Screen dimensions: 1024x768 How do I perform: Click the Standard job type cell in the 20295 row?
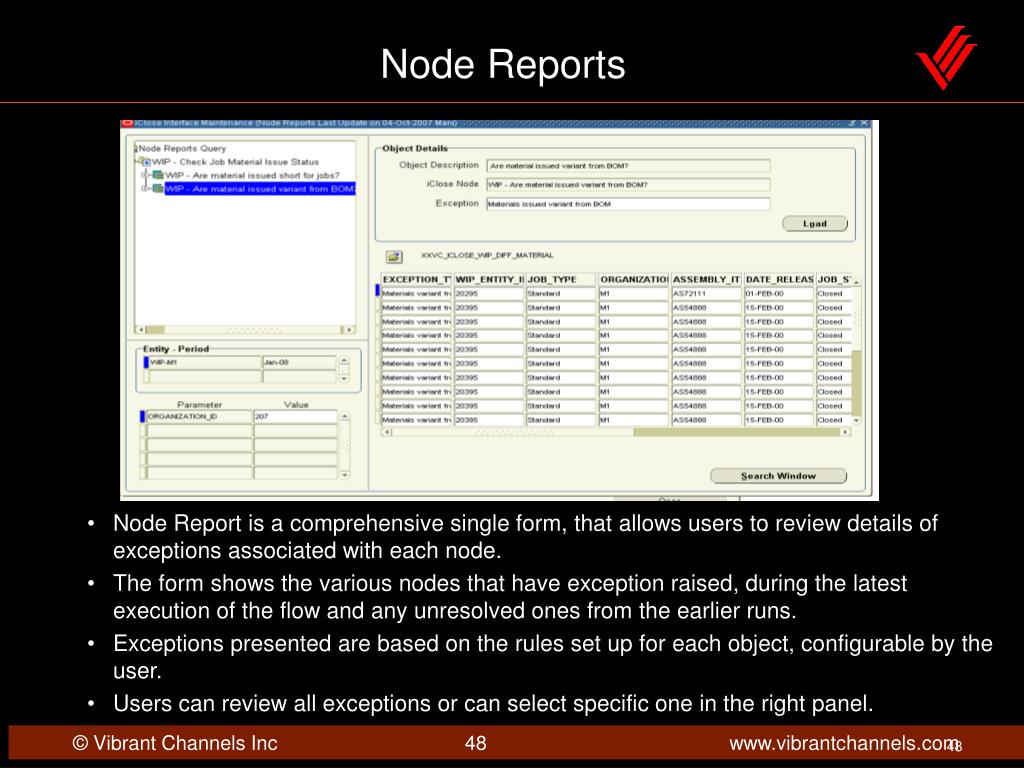pos(561,294)
